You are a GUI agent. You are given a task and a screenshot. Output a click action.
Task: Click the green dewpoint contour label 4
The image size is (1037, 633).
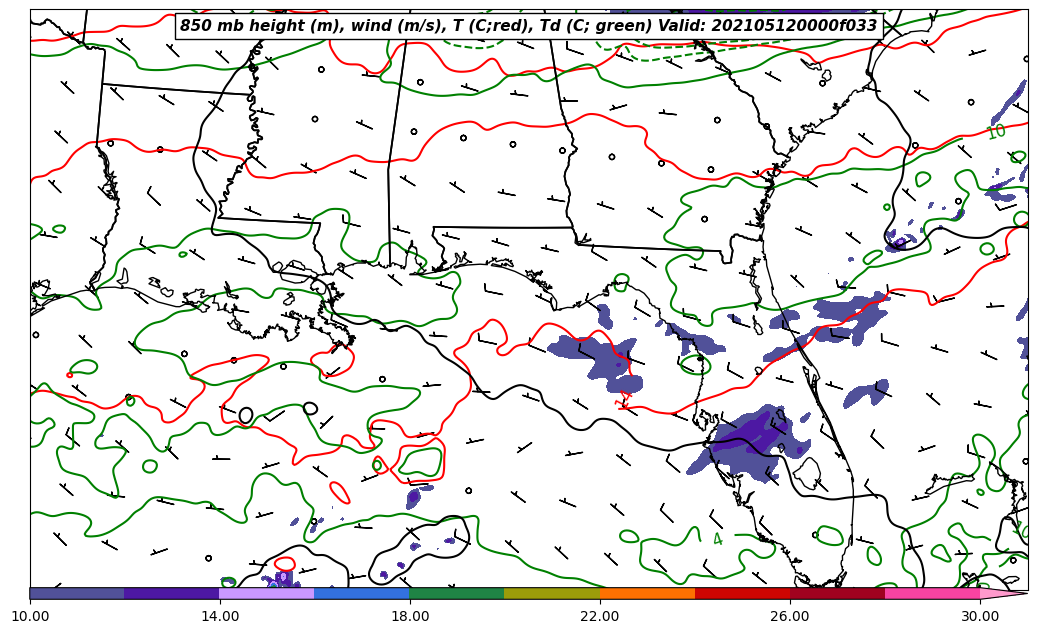pyautogui.click(x=718, y=539)
